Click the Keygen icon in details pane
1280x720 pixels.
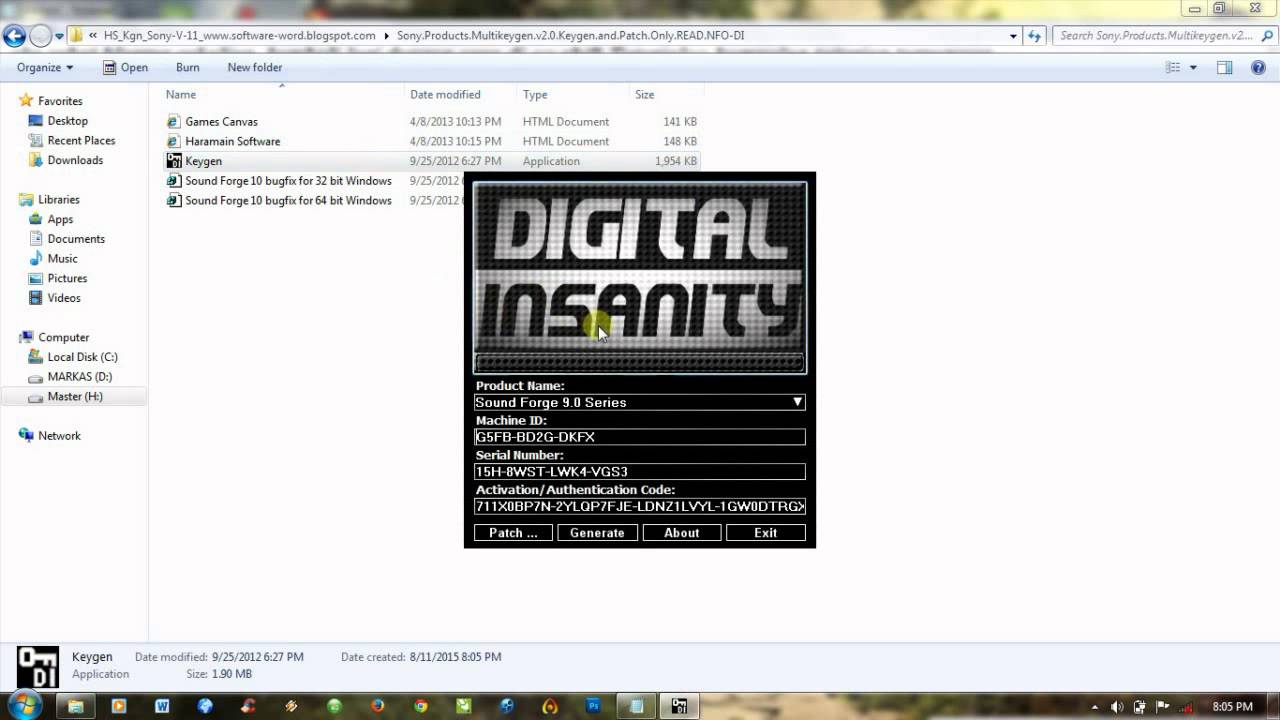pos(37,667)
